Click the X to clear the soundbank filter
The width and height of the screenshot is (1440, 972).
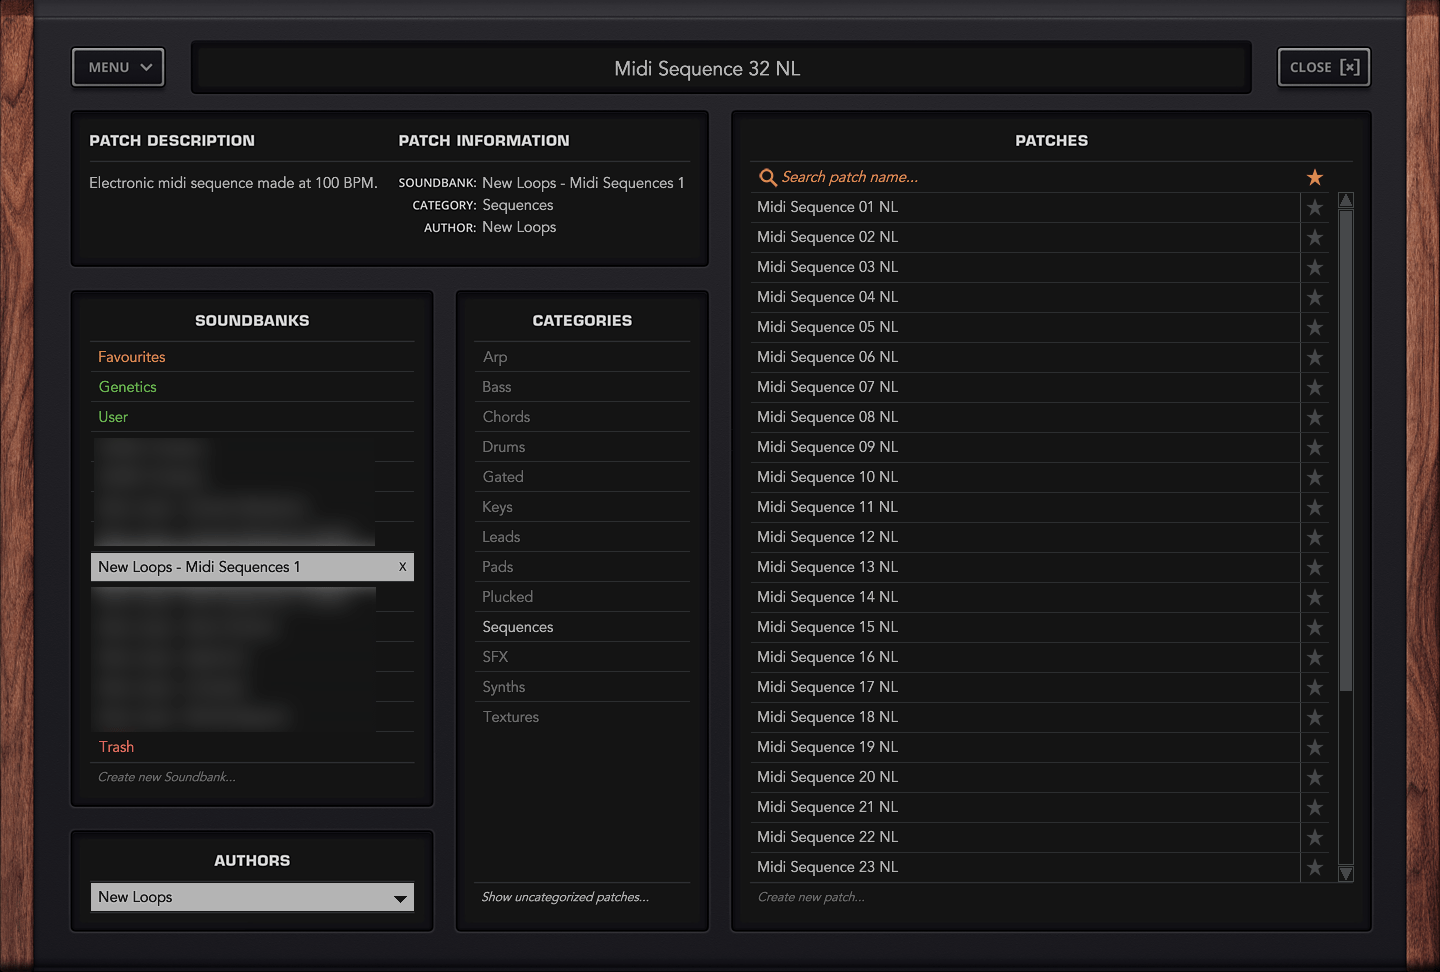tap(403, 567)
